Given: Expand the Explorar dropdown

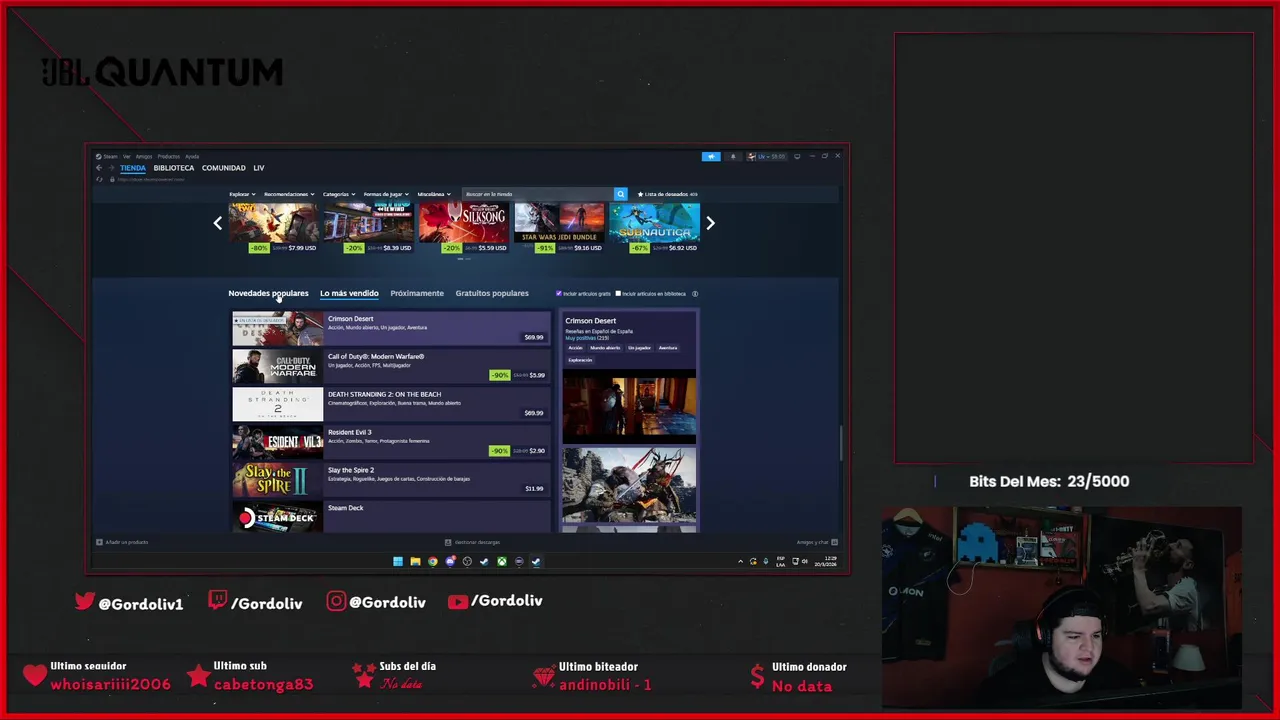Looking at the screenshot, I should (243, 194).
